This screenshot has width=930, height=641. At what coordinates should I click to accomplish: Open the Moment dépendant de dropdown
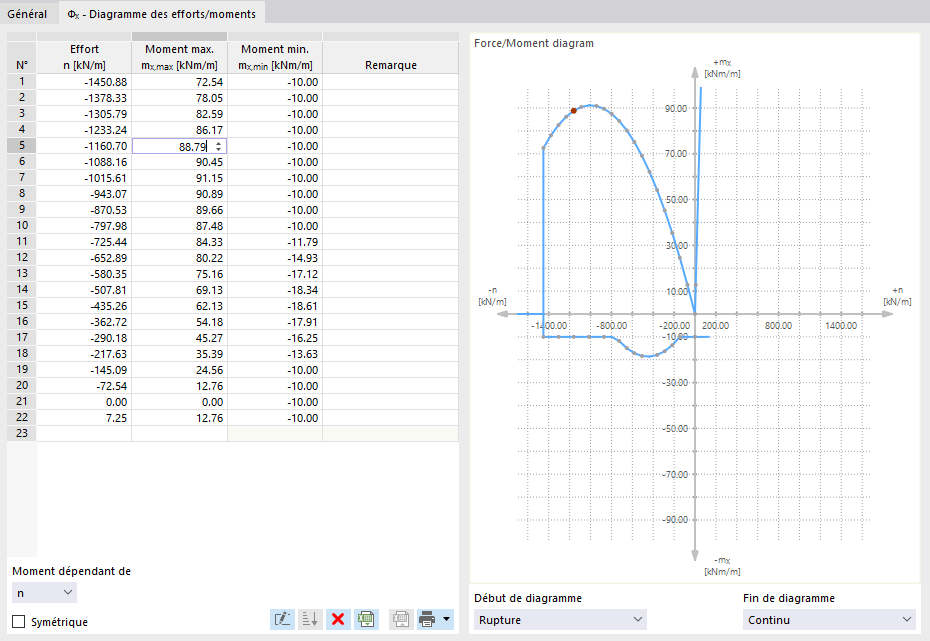pyautogui.click(x=44, y=592)
